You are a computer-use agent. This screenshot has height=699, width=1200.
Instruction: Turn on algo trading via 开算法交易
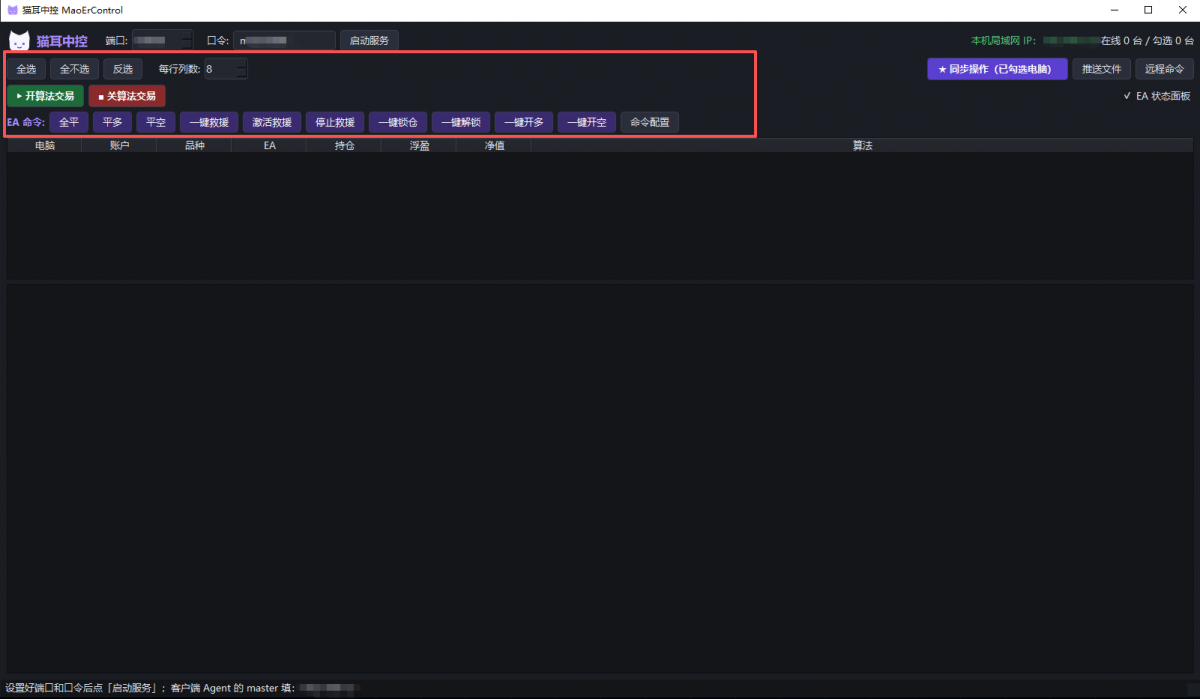click(x=45, y=96)
